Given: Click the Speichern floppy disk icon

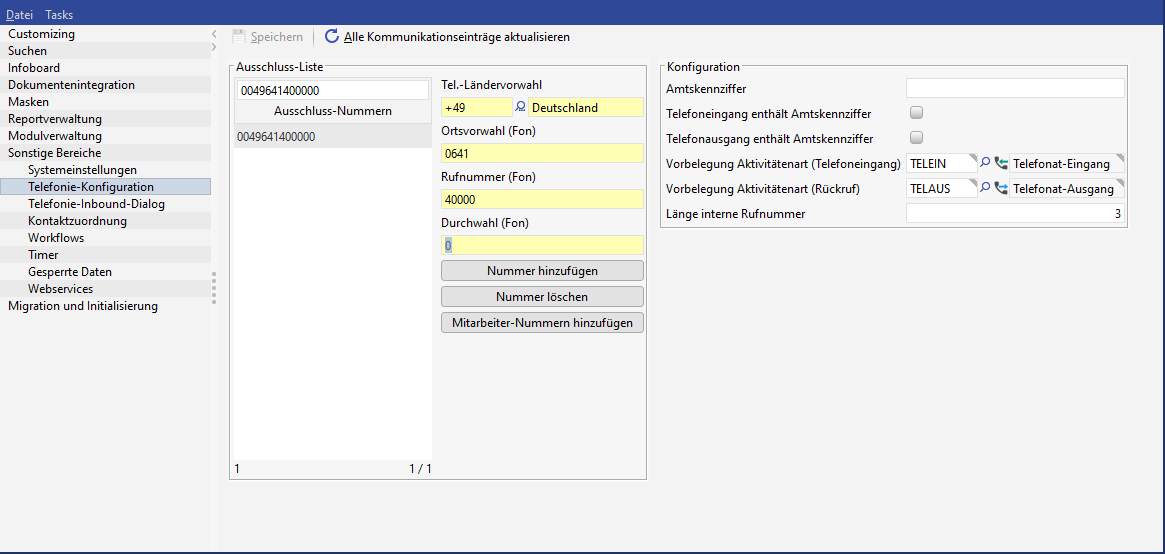Looking at the screenshot, I should [238, 37].
